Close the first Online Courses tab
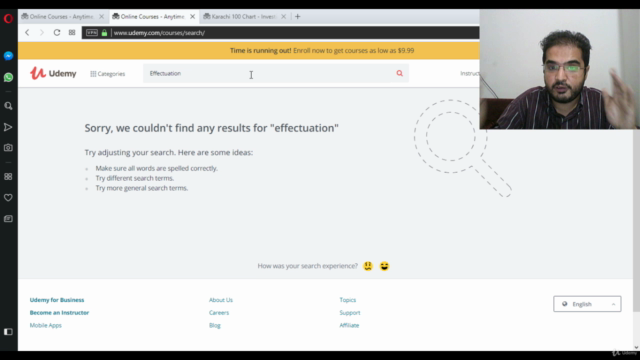The height and width of the screenshot is (360, 640). click(x=102, y=17)
